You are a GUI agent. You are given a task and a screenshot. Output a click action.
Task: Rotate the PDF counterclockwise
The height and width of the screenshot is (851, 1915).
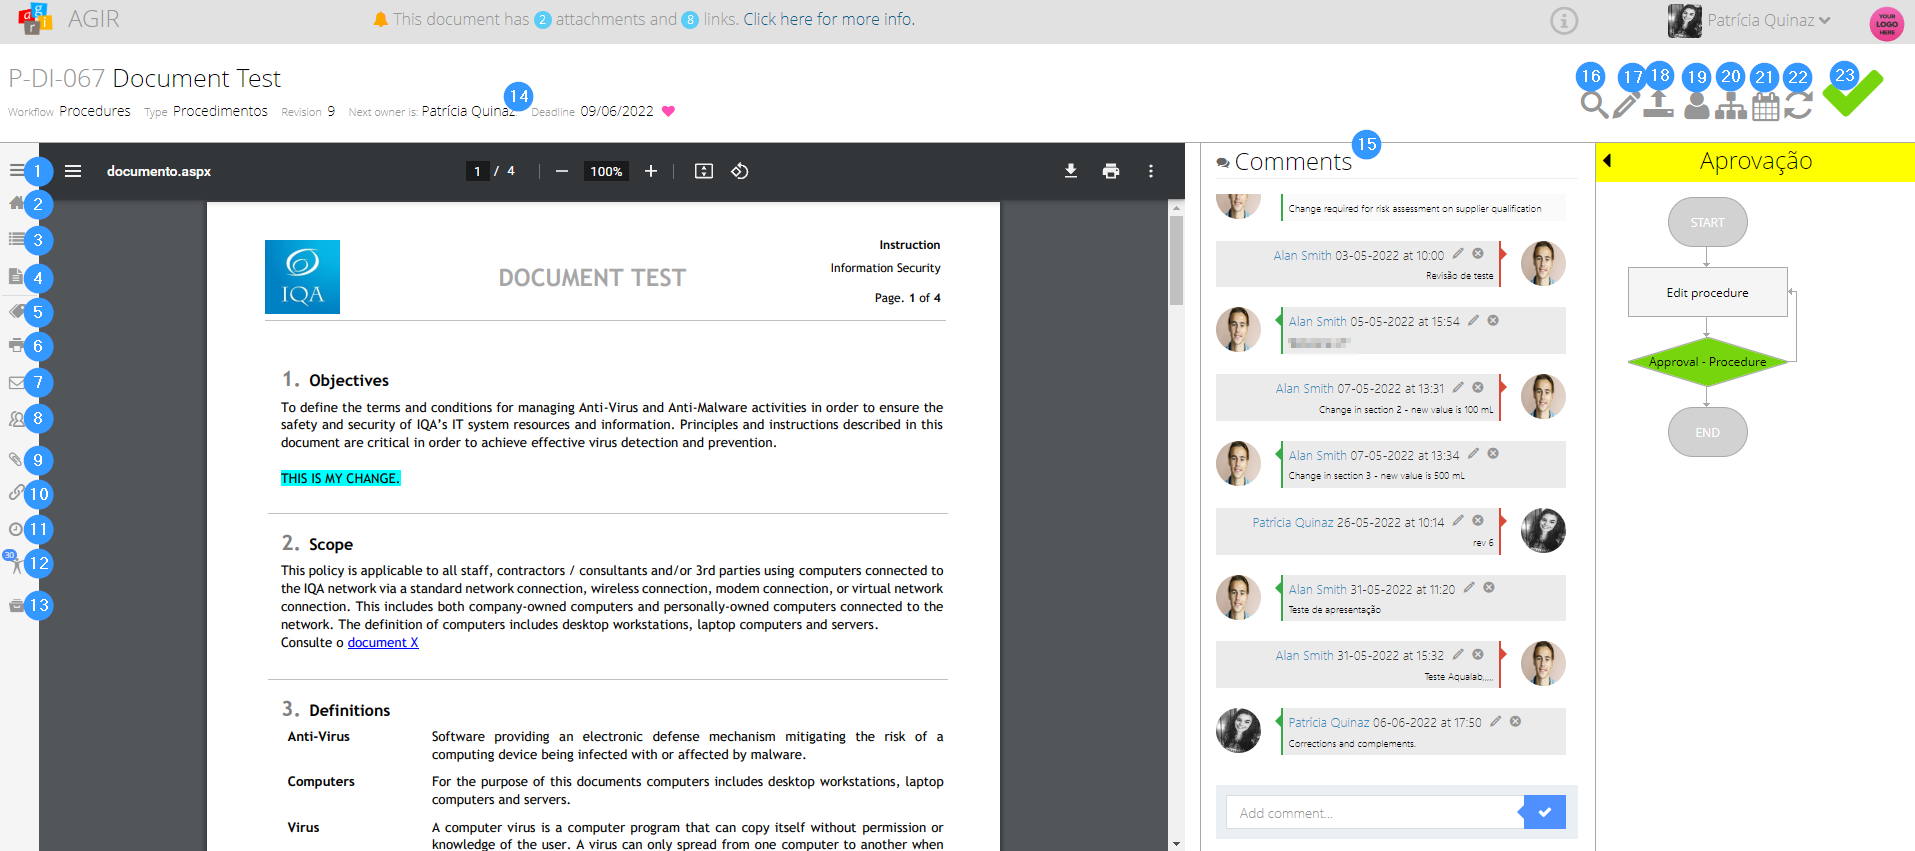point(740,171)
